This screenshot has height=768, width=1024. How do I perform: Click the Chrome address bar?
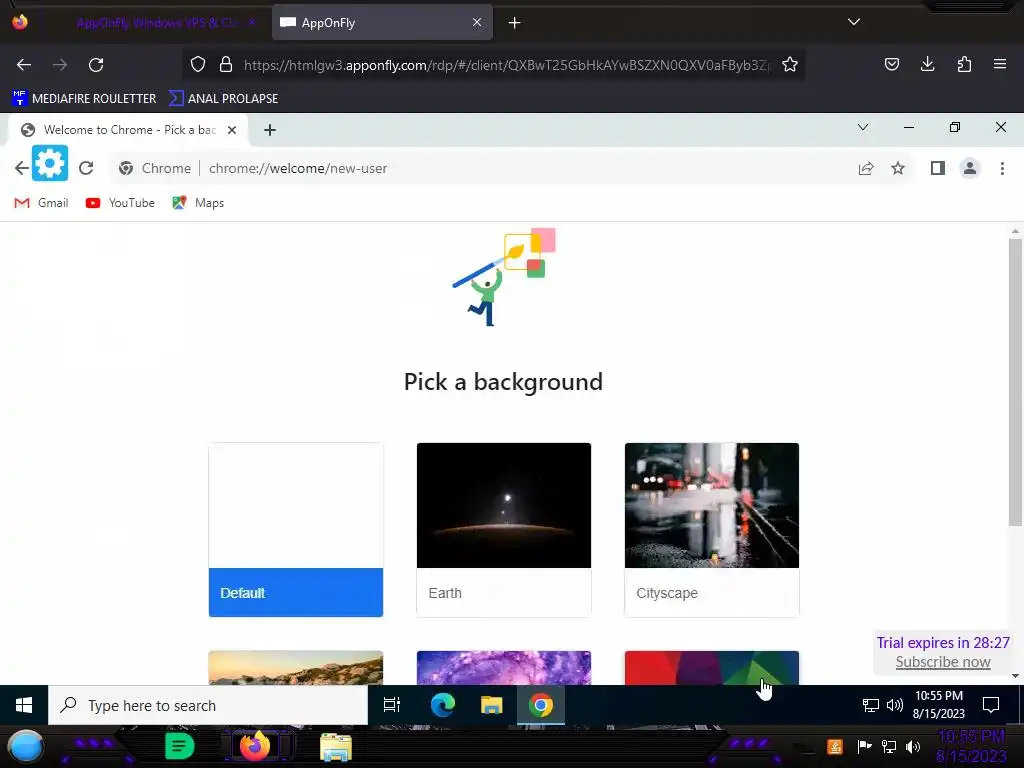[x=483, y=168]
